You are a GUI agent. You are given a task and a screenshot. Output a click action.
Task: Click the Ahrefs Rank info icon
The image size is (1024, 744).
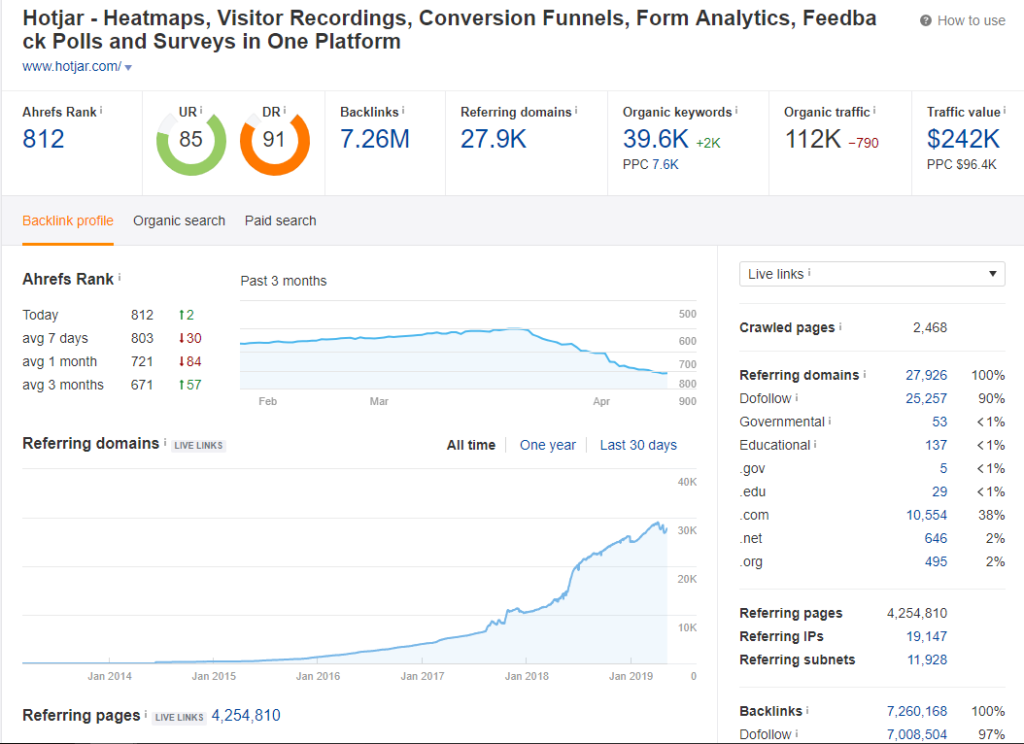[104, 111]
